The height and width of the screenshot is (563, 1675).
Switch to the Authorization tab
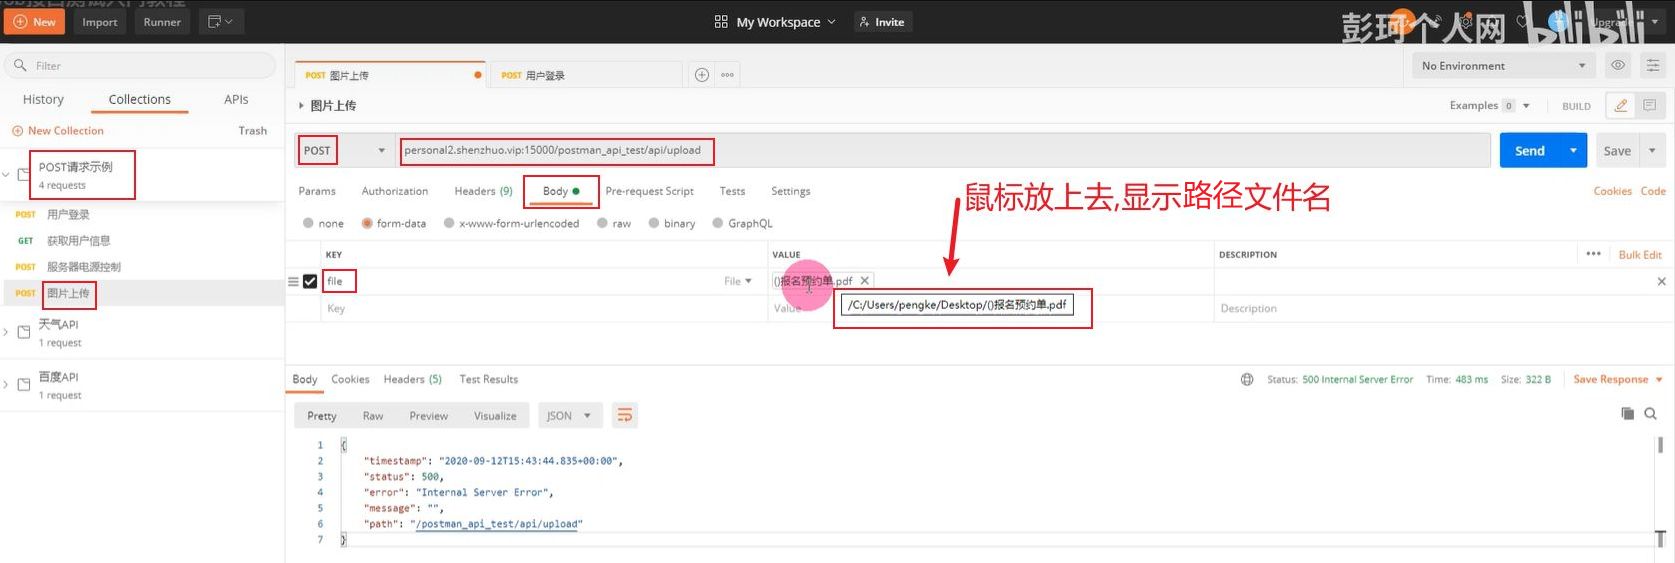click(394, 191)
